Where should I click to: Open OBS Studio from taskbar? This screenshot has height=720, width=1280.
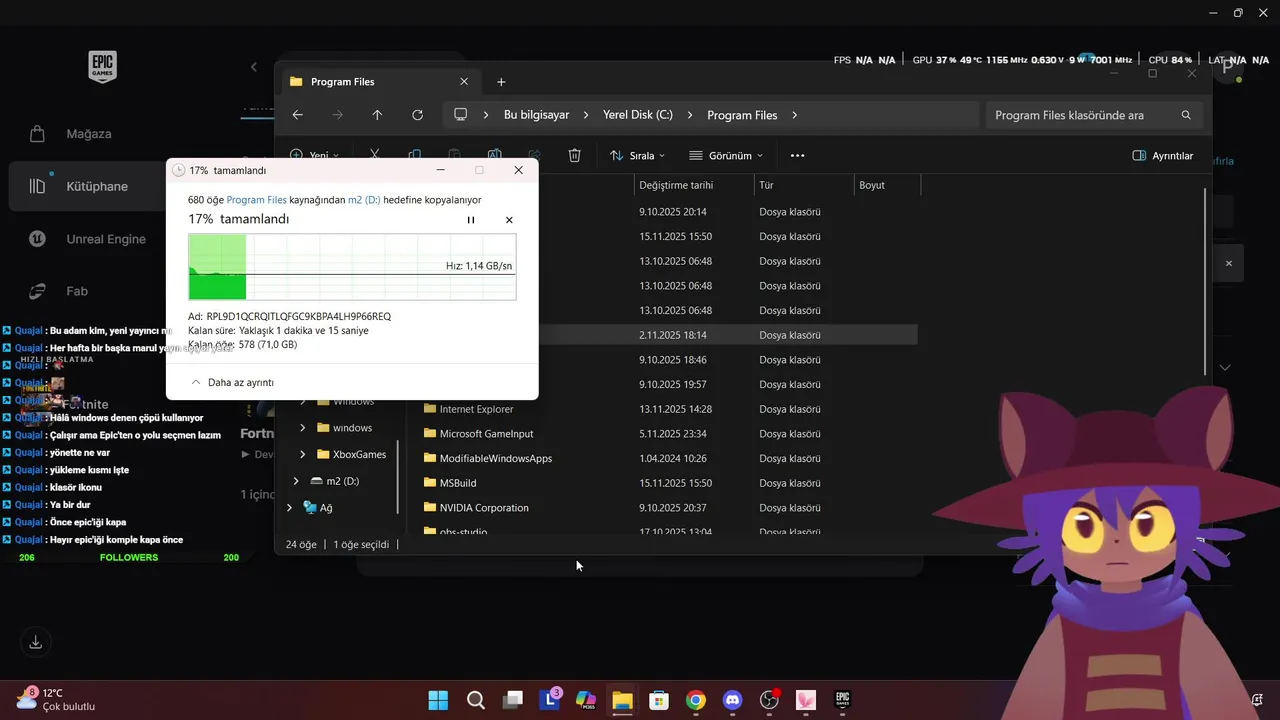coord(770,700)
